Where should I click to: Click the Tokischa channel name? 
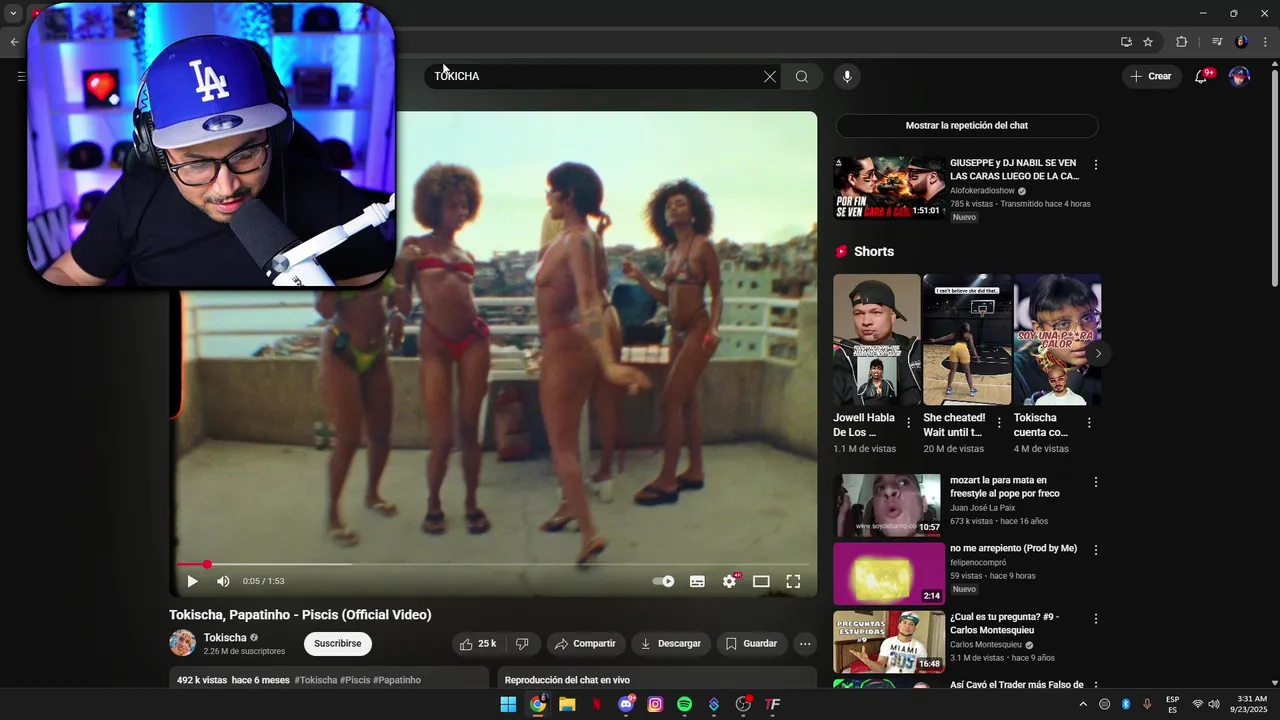coord(225,638)
